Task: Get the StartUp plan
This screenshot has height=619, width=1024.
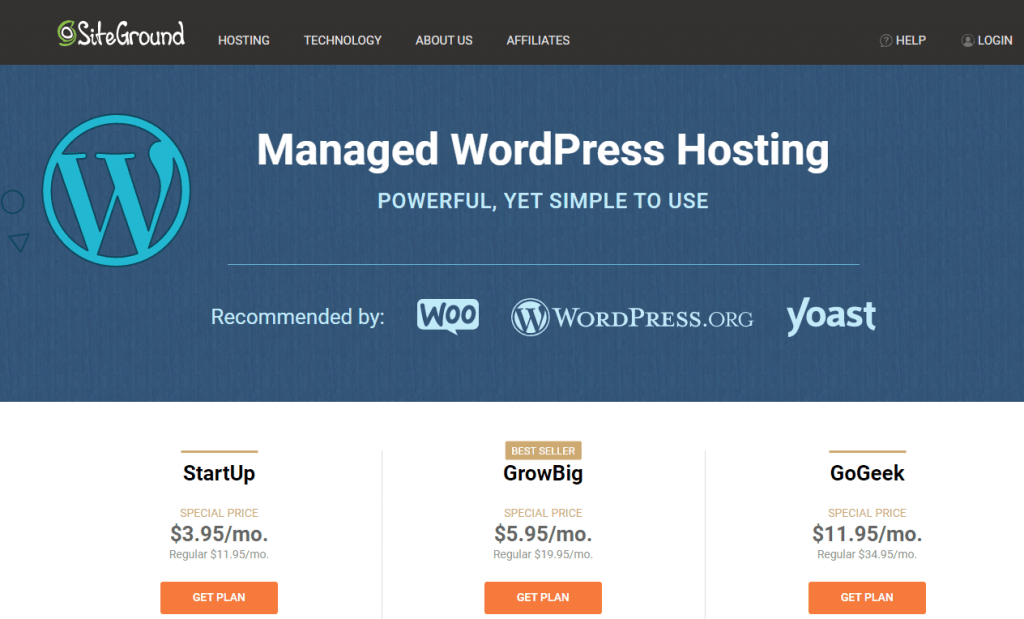Action: pos(219,597)
